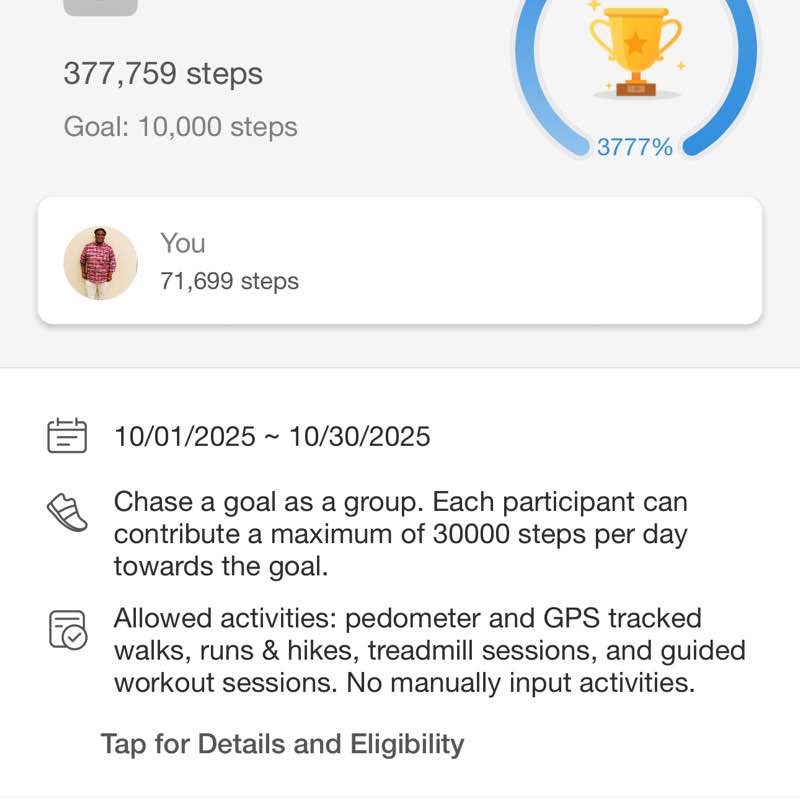Click your 71,699 steps count
The height and width of the screenshot is (800, 800).
pyautogui.click(x=229, y=282)
